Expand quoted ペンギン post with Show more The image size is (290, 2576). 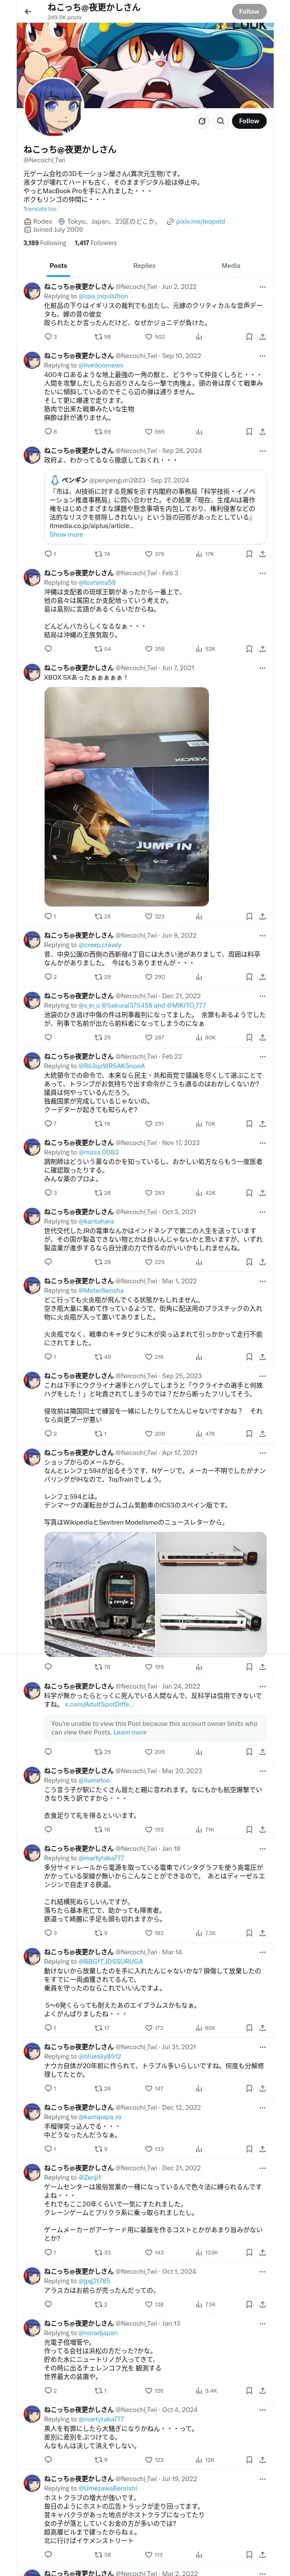(x=66, y=534)
